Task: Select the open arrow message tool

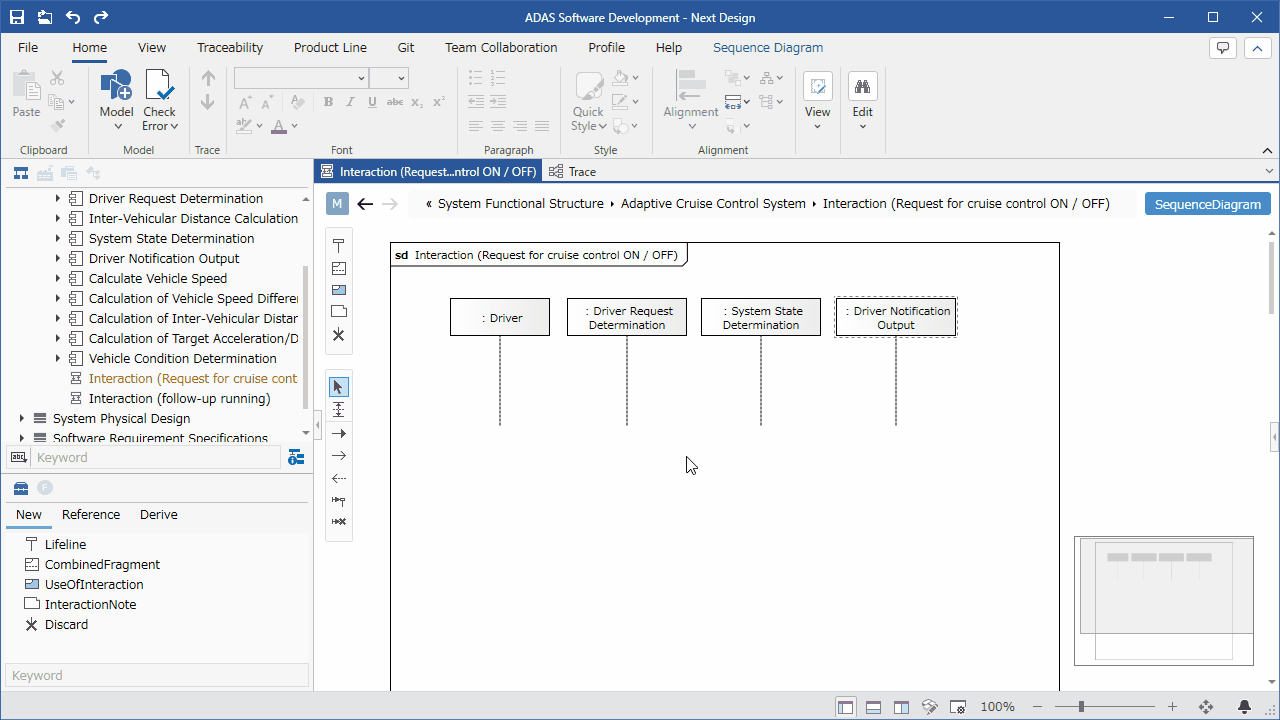Action: click(x=339, y=455)
